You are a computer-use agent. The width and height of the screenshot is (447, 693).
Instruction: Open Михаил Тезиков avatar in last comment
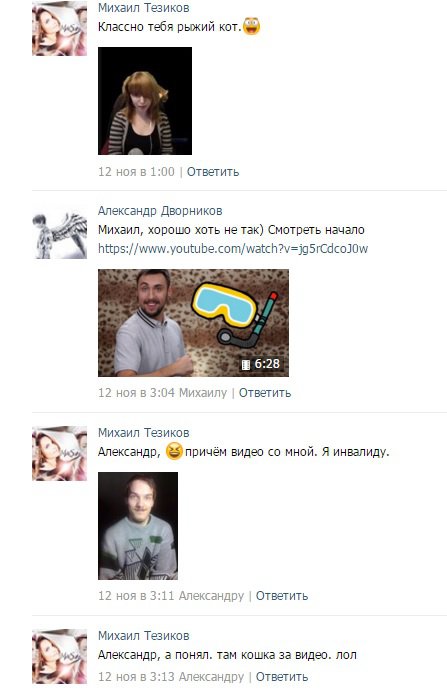click(x=59, y=656)
